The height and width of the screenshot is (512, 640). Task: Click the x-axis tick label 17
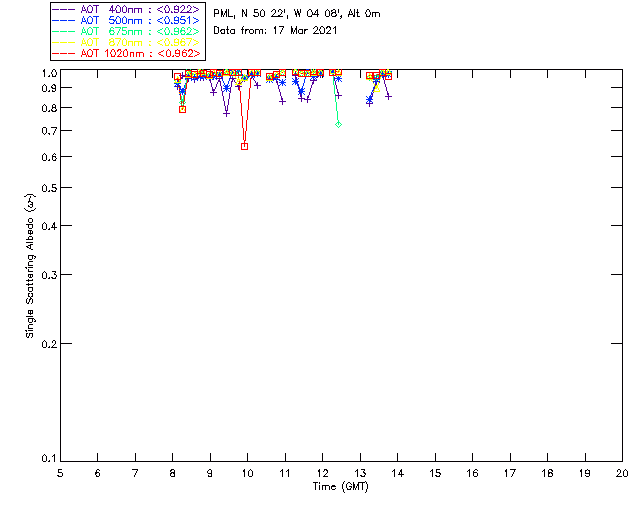tap(510, 474)
